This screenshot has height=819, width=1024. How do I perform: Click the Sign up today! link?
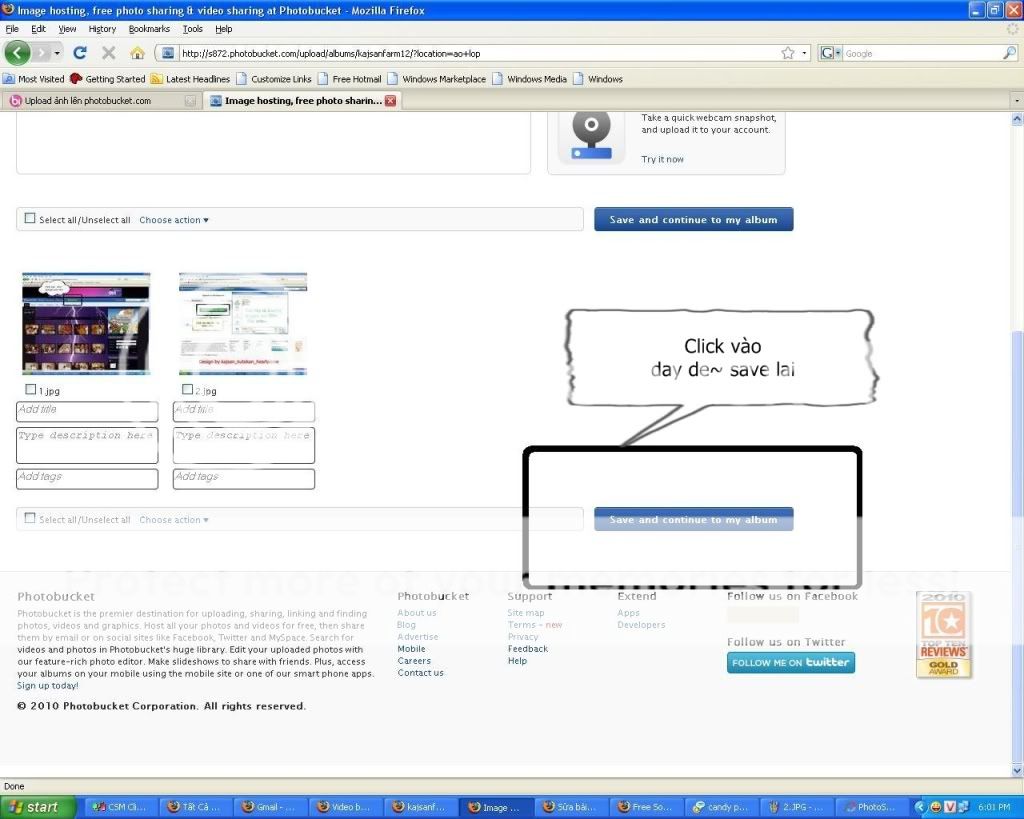click(48, 686)
